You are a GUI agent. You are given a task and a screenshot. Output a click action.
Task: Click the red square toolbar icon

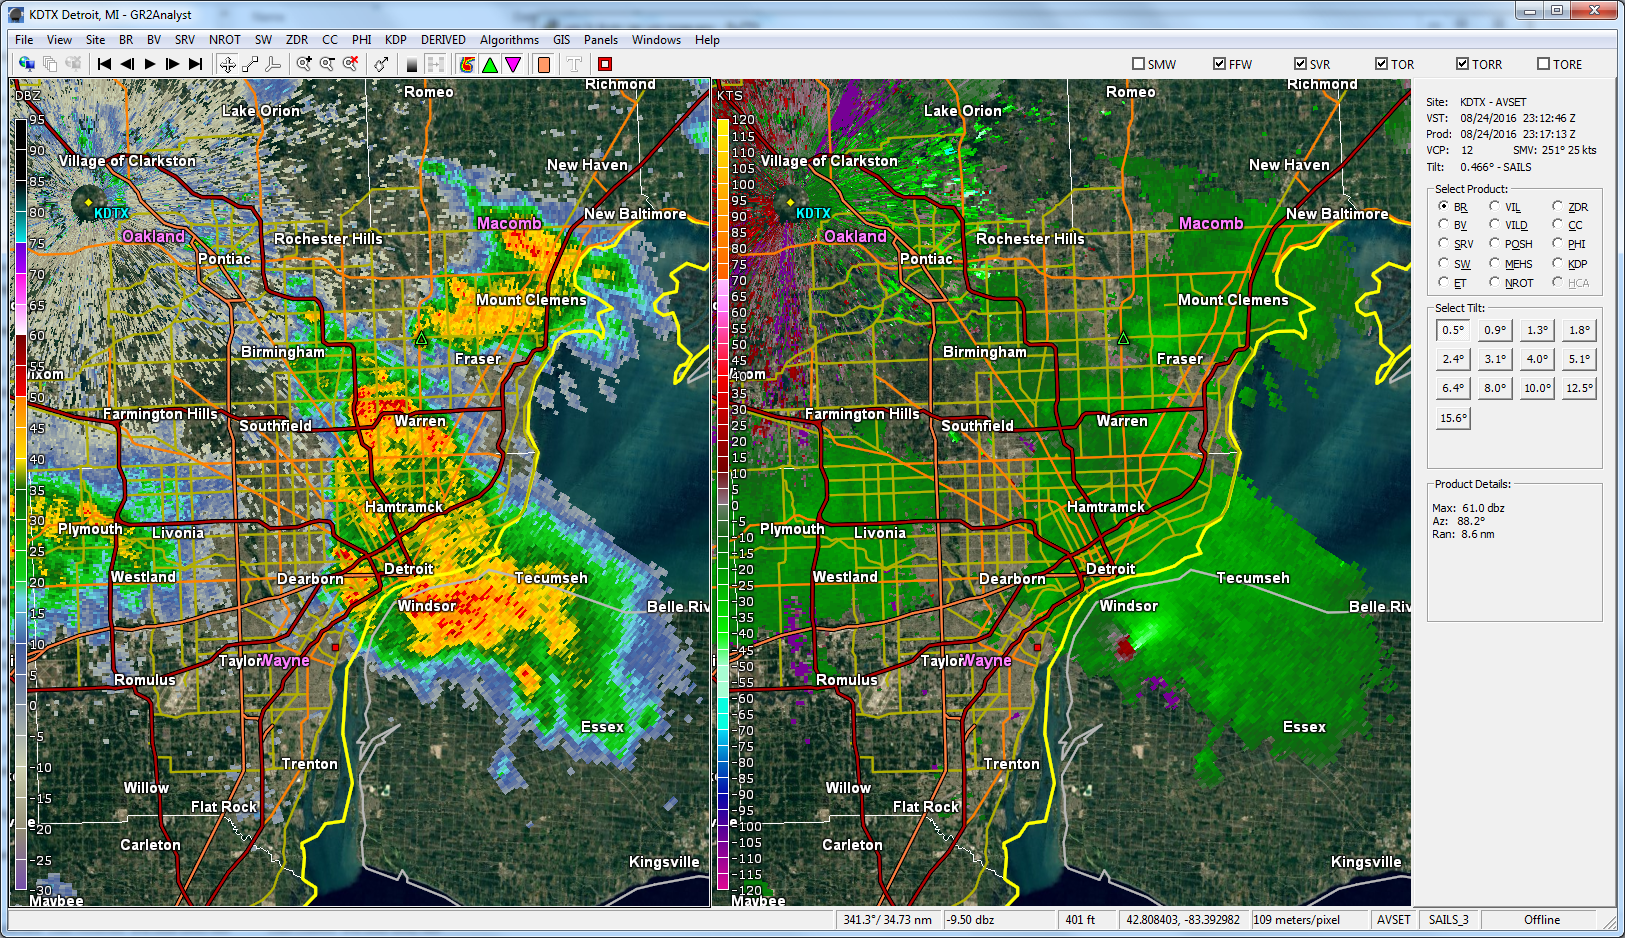coord(605,64)
